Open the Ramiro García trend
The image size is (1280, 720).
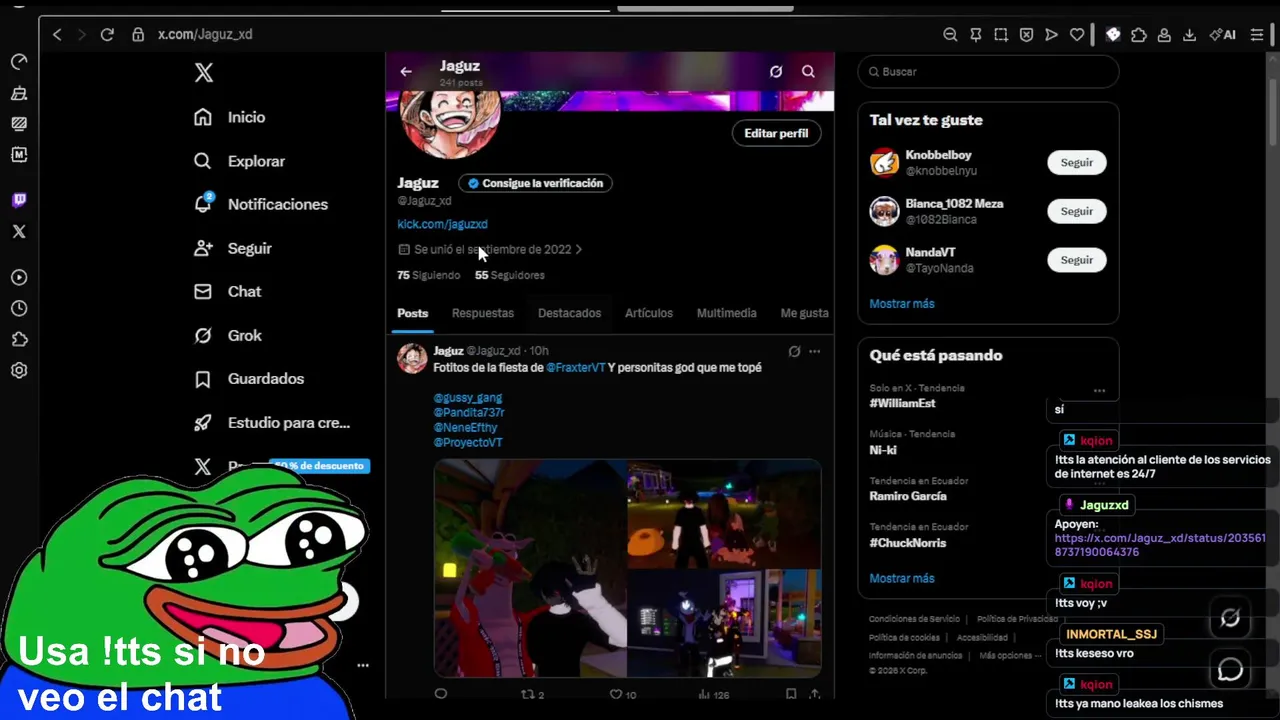tap(908, 496)
